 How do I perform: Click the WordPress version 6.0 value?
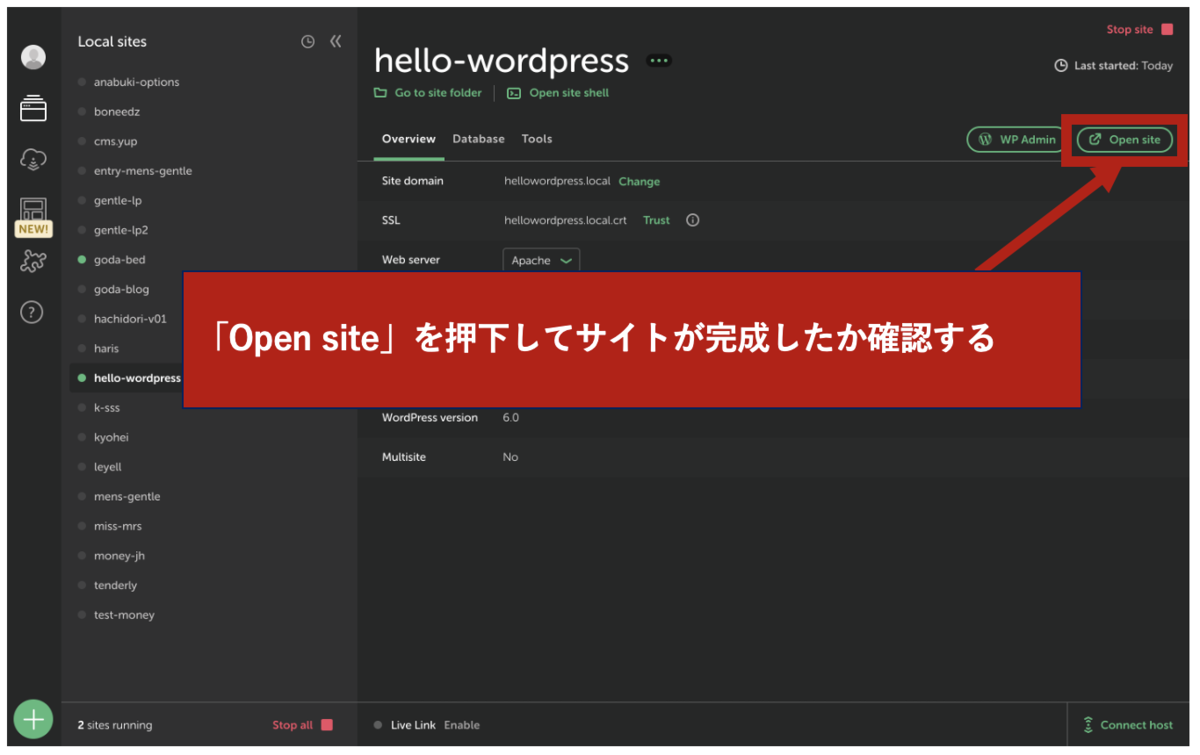pyautogui.click(x=511, y=418)
